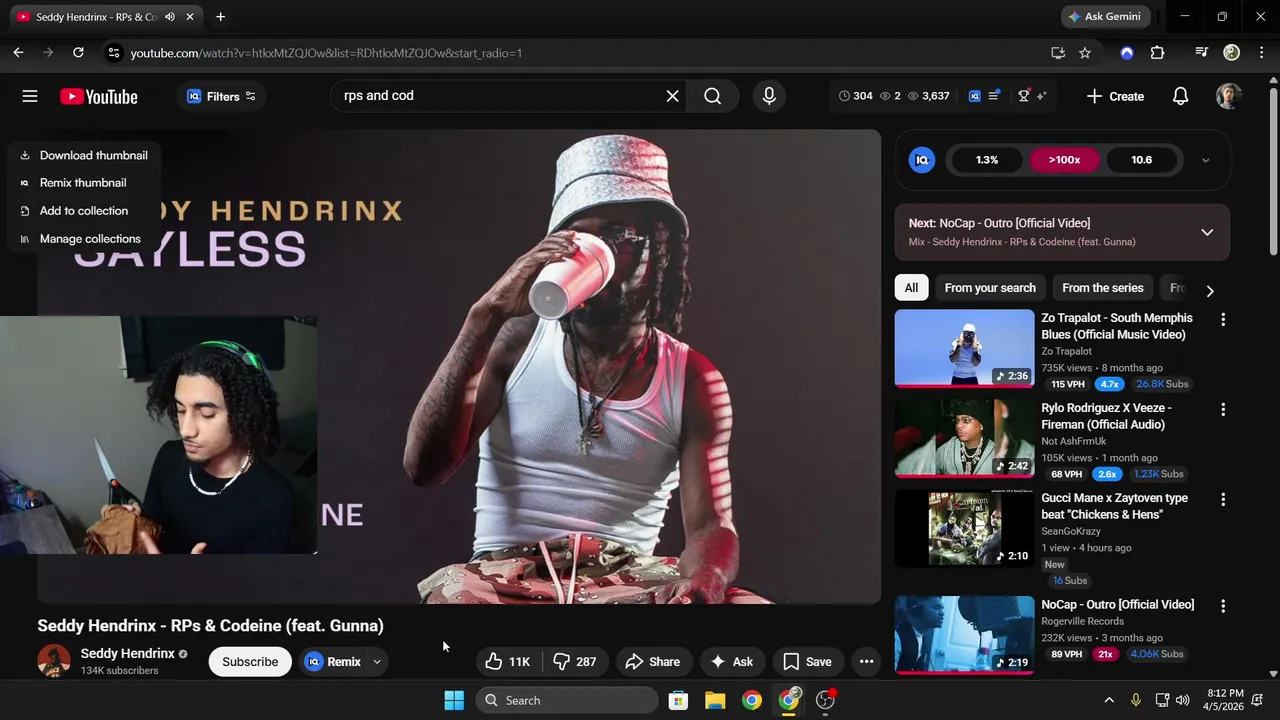Click the sparkle AI icon in the stats bar
Viewport: 1280px width, 720px height.
tap(1042, 96)
